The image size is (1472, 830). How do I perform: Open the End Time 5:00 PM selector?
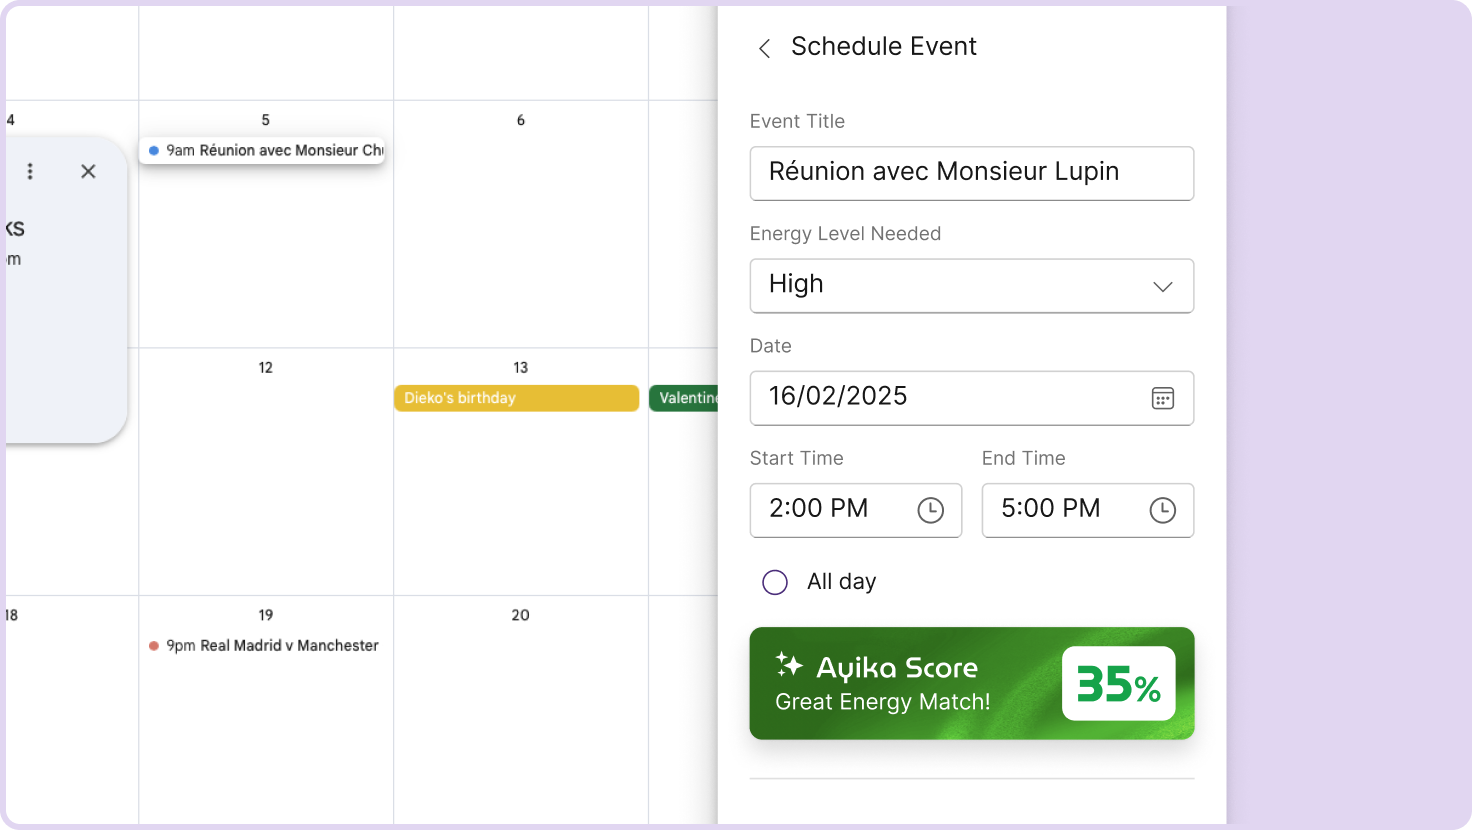tap(1067, 510)
